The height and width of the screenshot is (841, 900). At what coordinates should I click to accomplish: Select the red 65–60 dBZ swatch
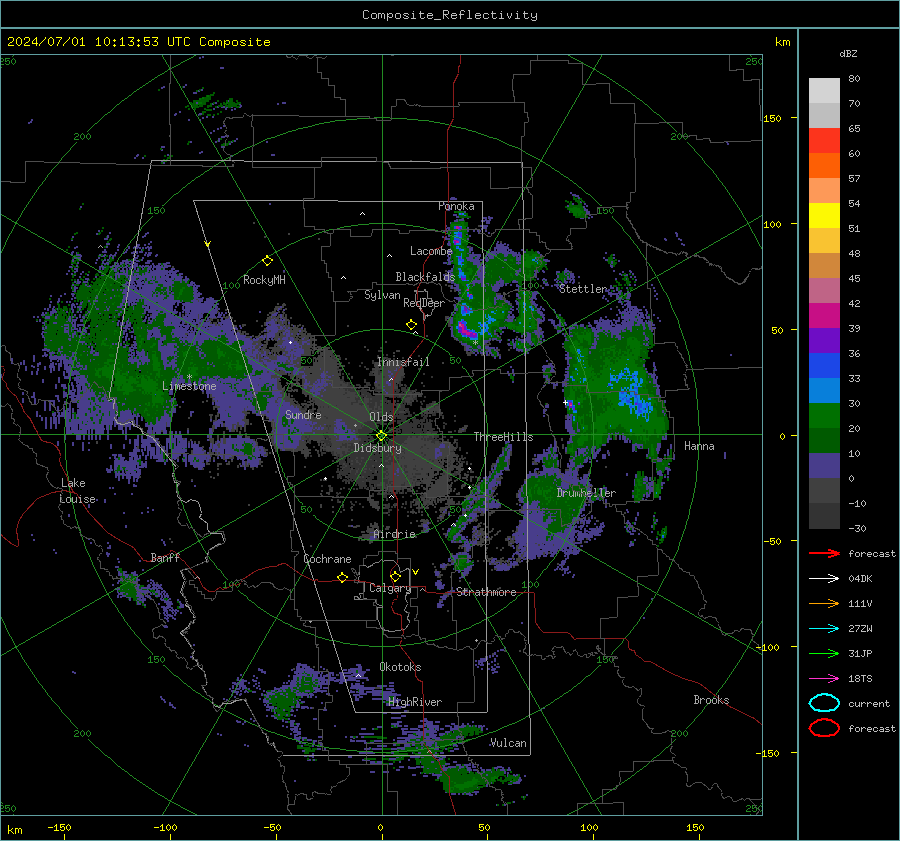pos(824,141)
